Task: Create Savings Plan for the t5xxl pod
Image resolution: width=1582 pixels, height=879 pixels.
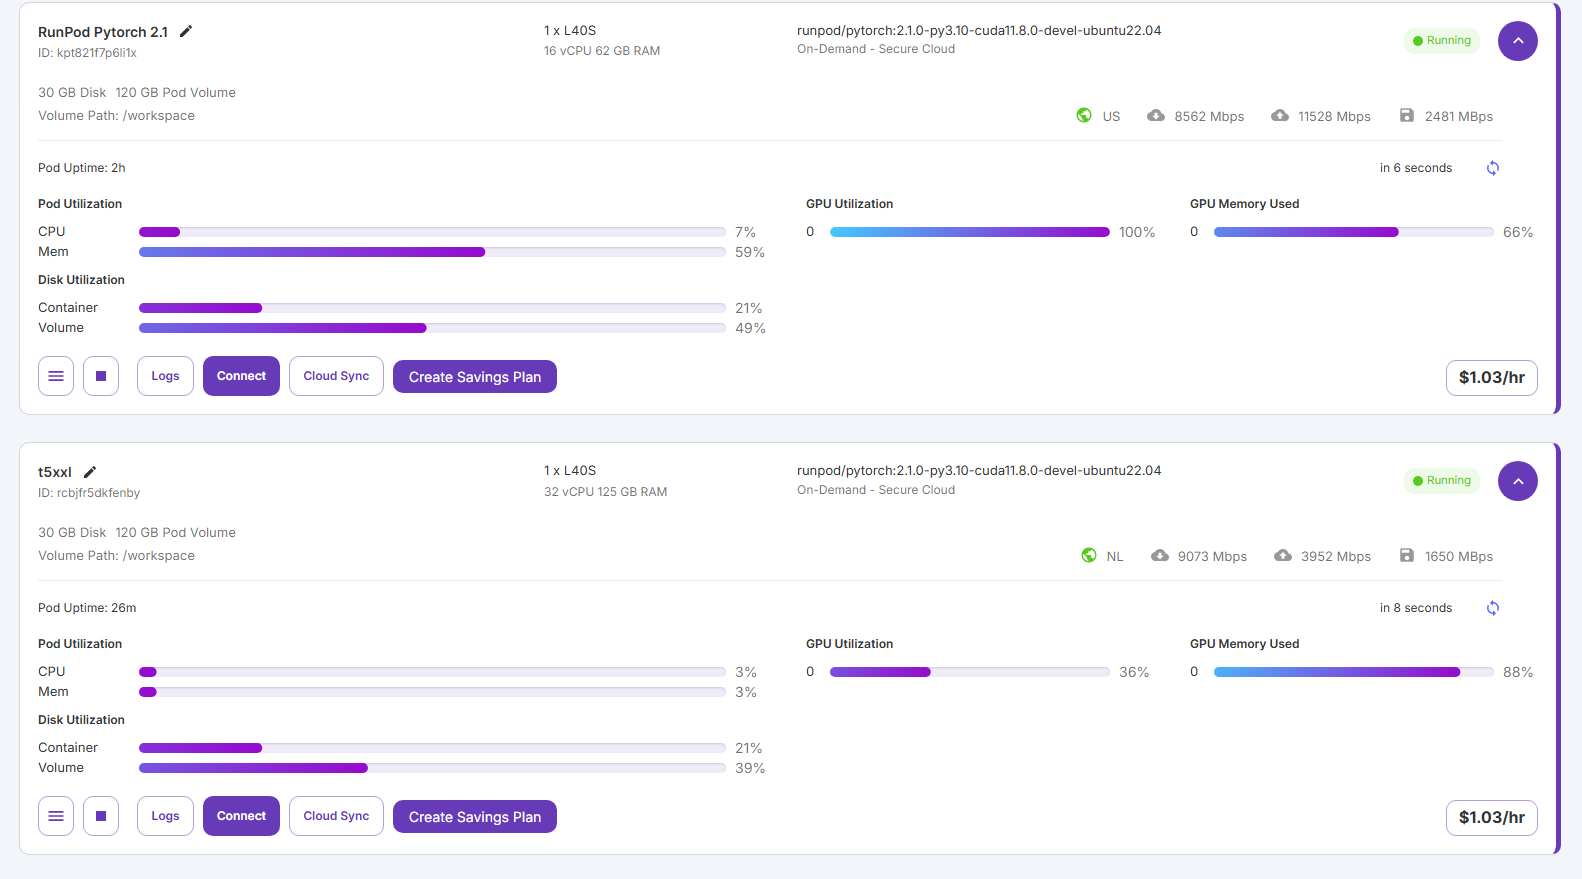Action: [x=474, y=817]
